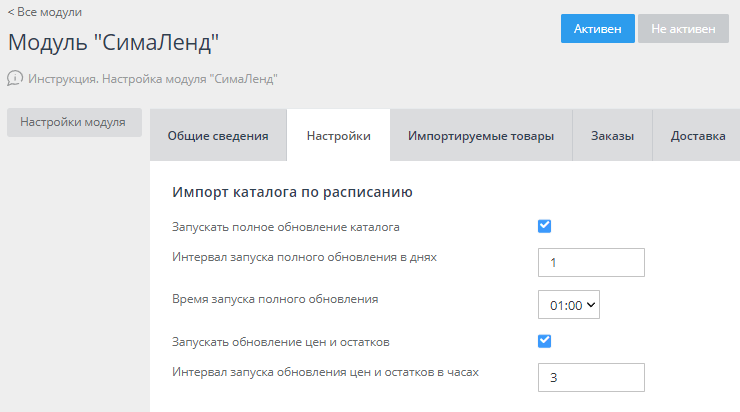This screenshot has height=412, width=740.
Task: Click the Запускать полное обновление каталога label
Action: pyautogui.click(x=286, y=227)
